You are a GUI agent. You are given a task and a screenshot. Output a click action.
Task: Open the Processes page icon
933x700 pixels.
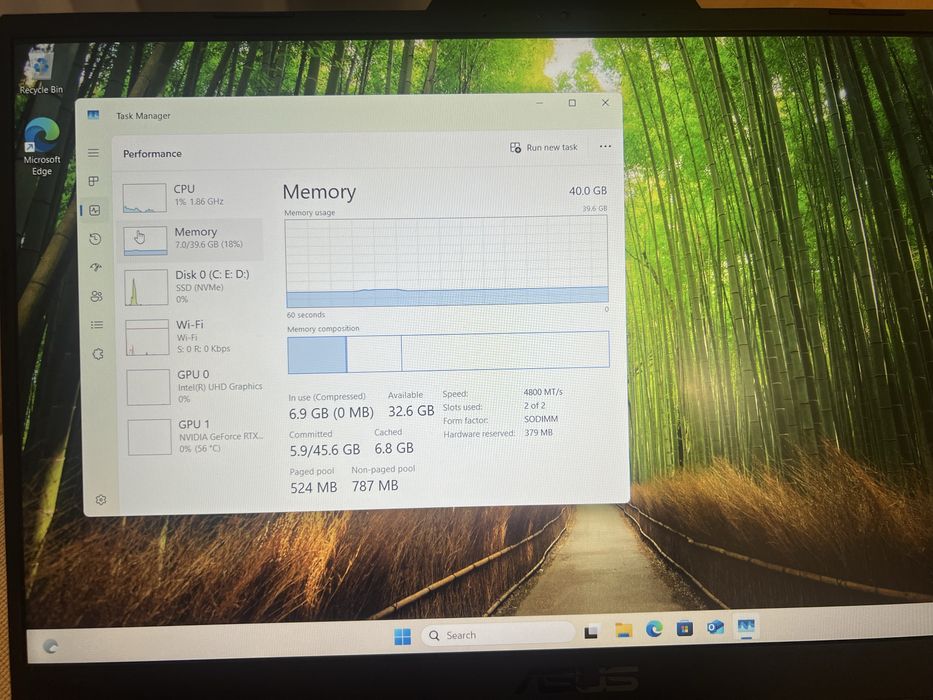pos(93,181)
